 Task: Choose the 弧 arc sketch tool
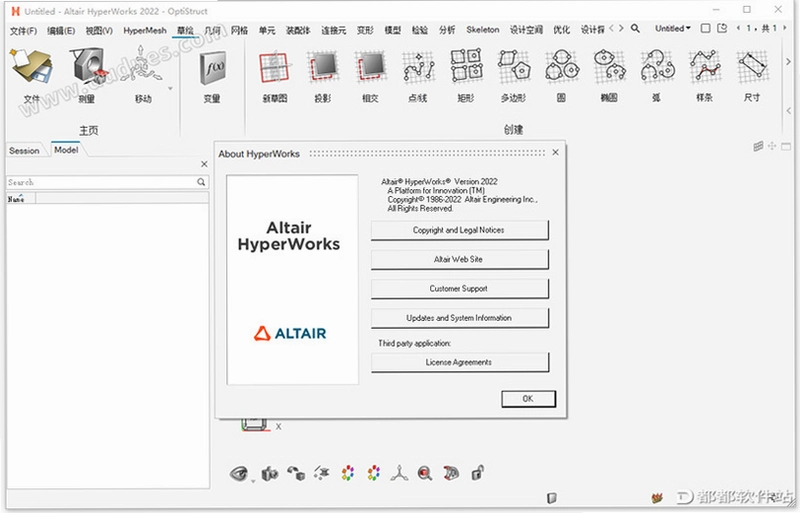coord(657,76)
